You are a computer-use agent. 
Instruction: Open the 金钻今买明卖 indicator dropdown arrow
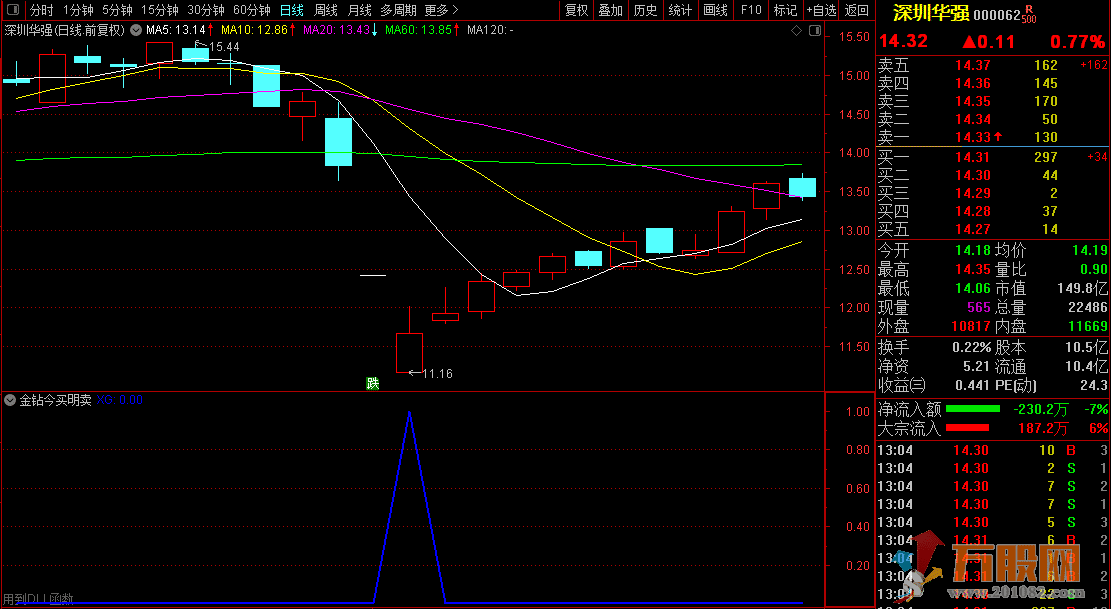coord(10,400)
